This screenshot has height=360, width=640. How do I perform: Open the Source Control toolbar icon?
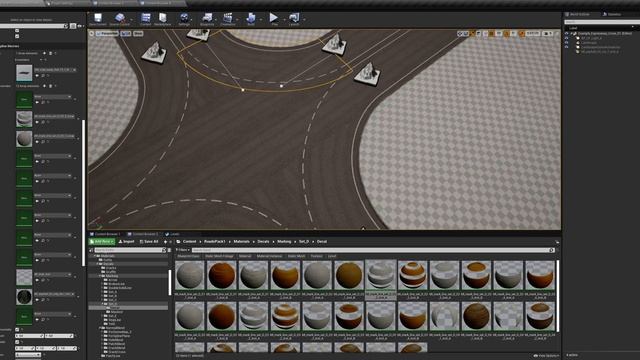(x=120, y=19)
